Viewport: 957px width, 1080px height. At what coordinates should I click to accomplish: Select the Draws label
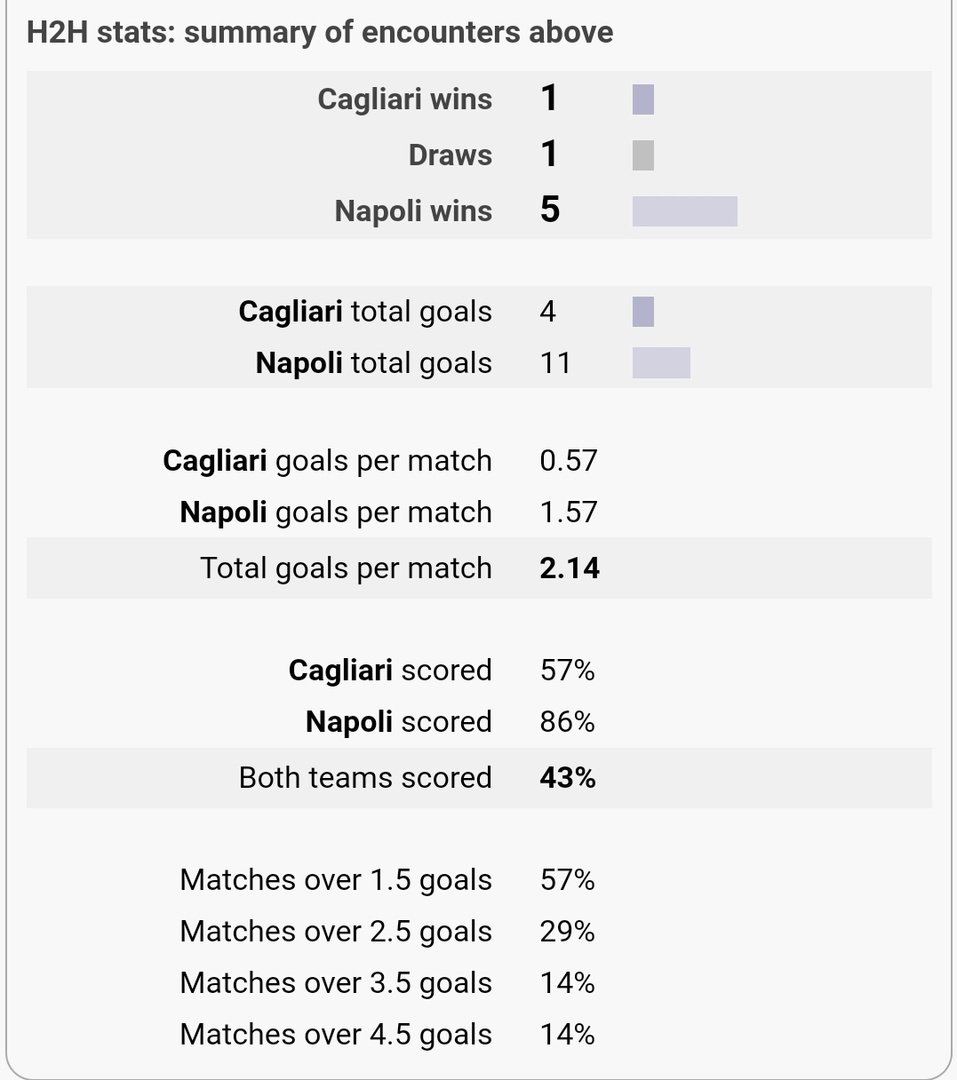[450, 156]
